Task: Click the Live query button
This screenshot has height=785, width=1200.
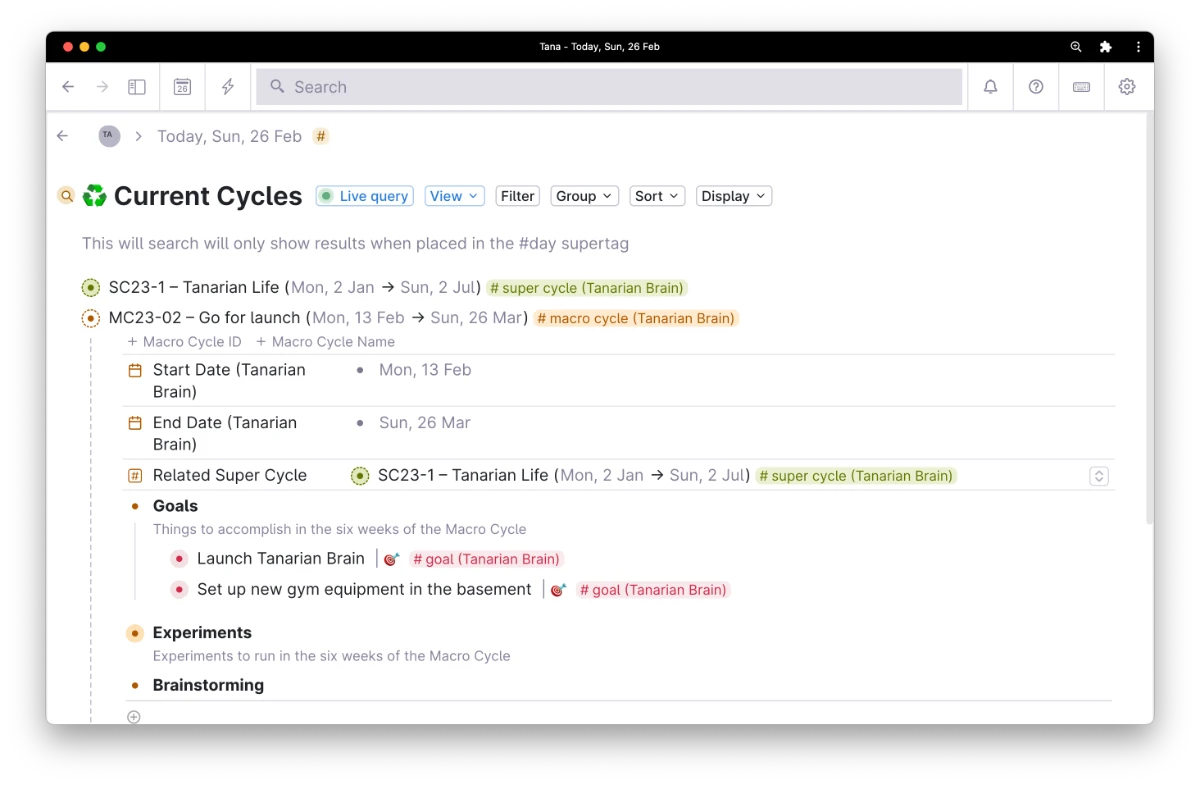Action: click(x=364, y=196)
